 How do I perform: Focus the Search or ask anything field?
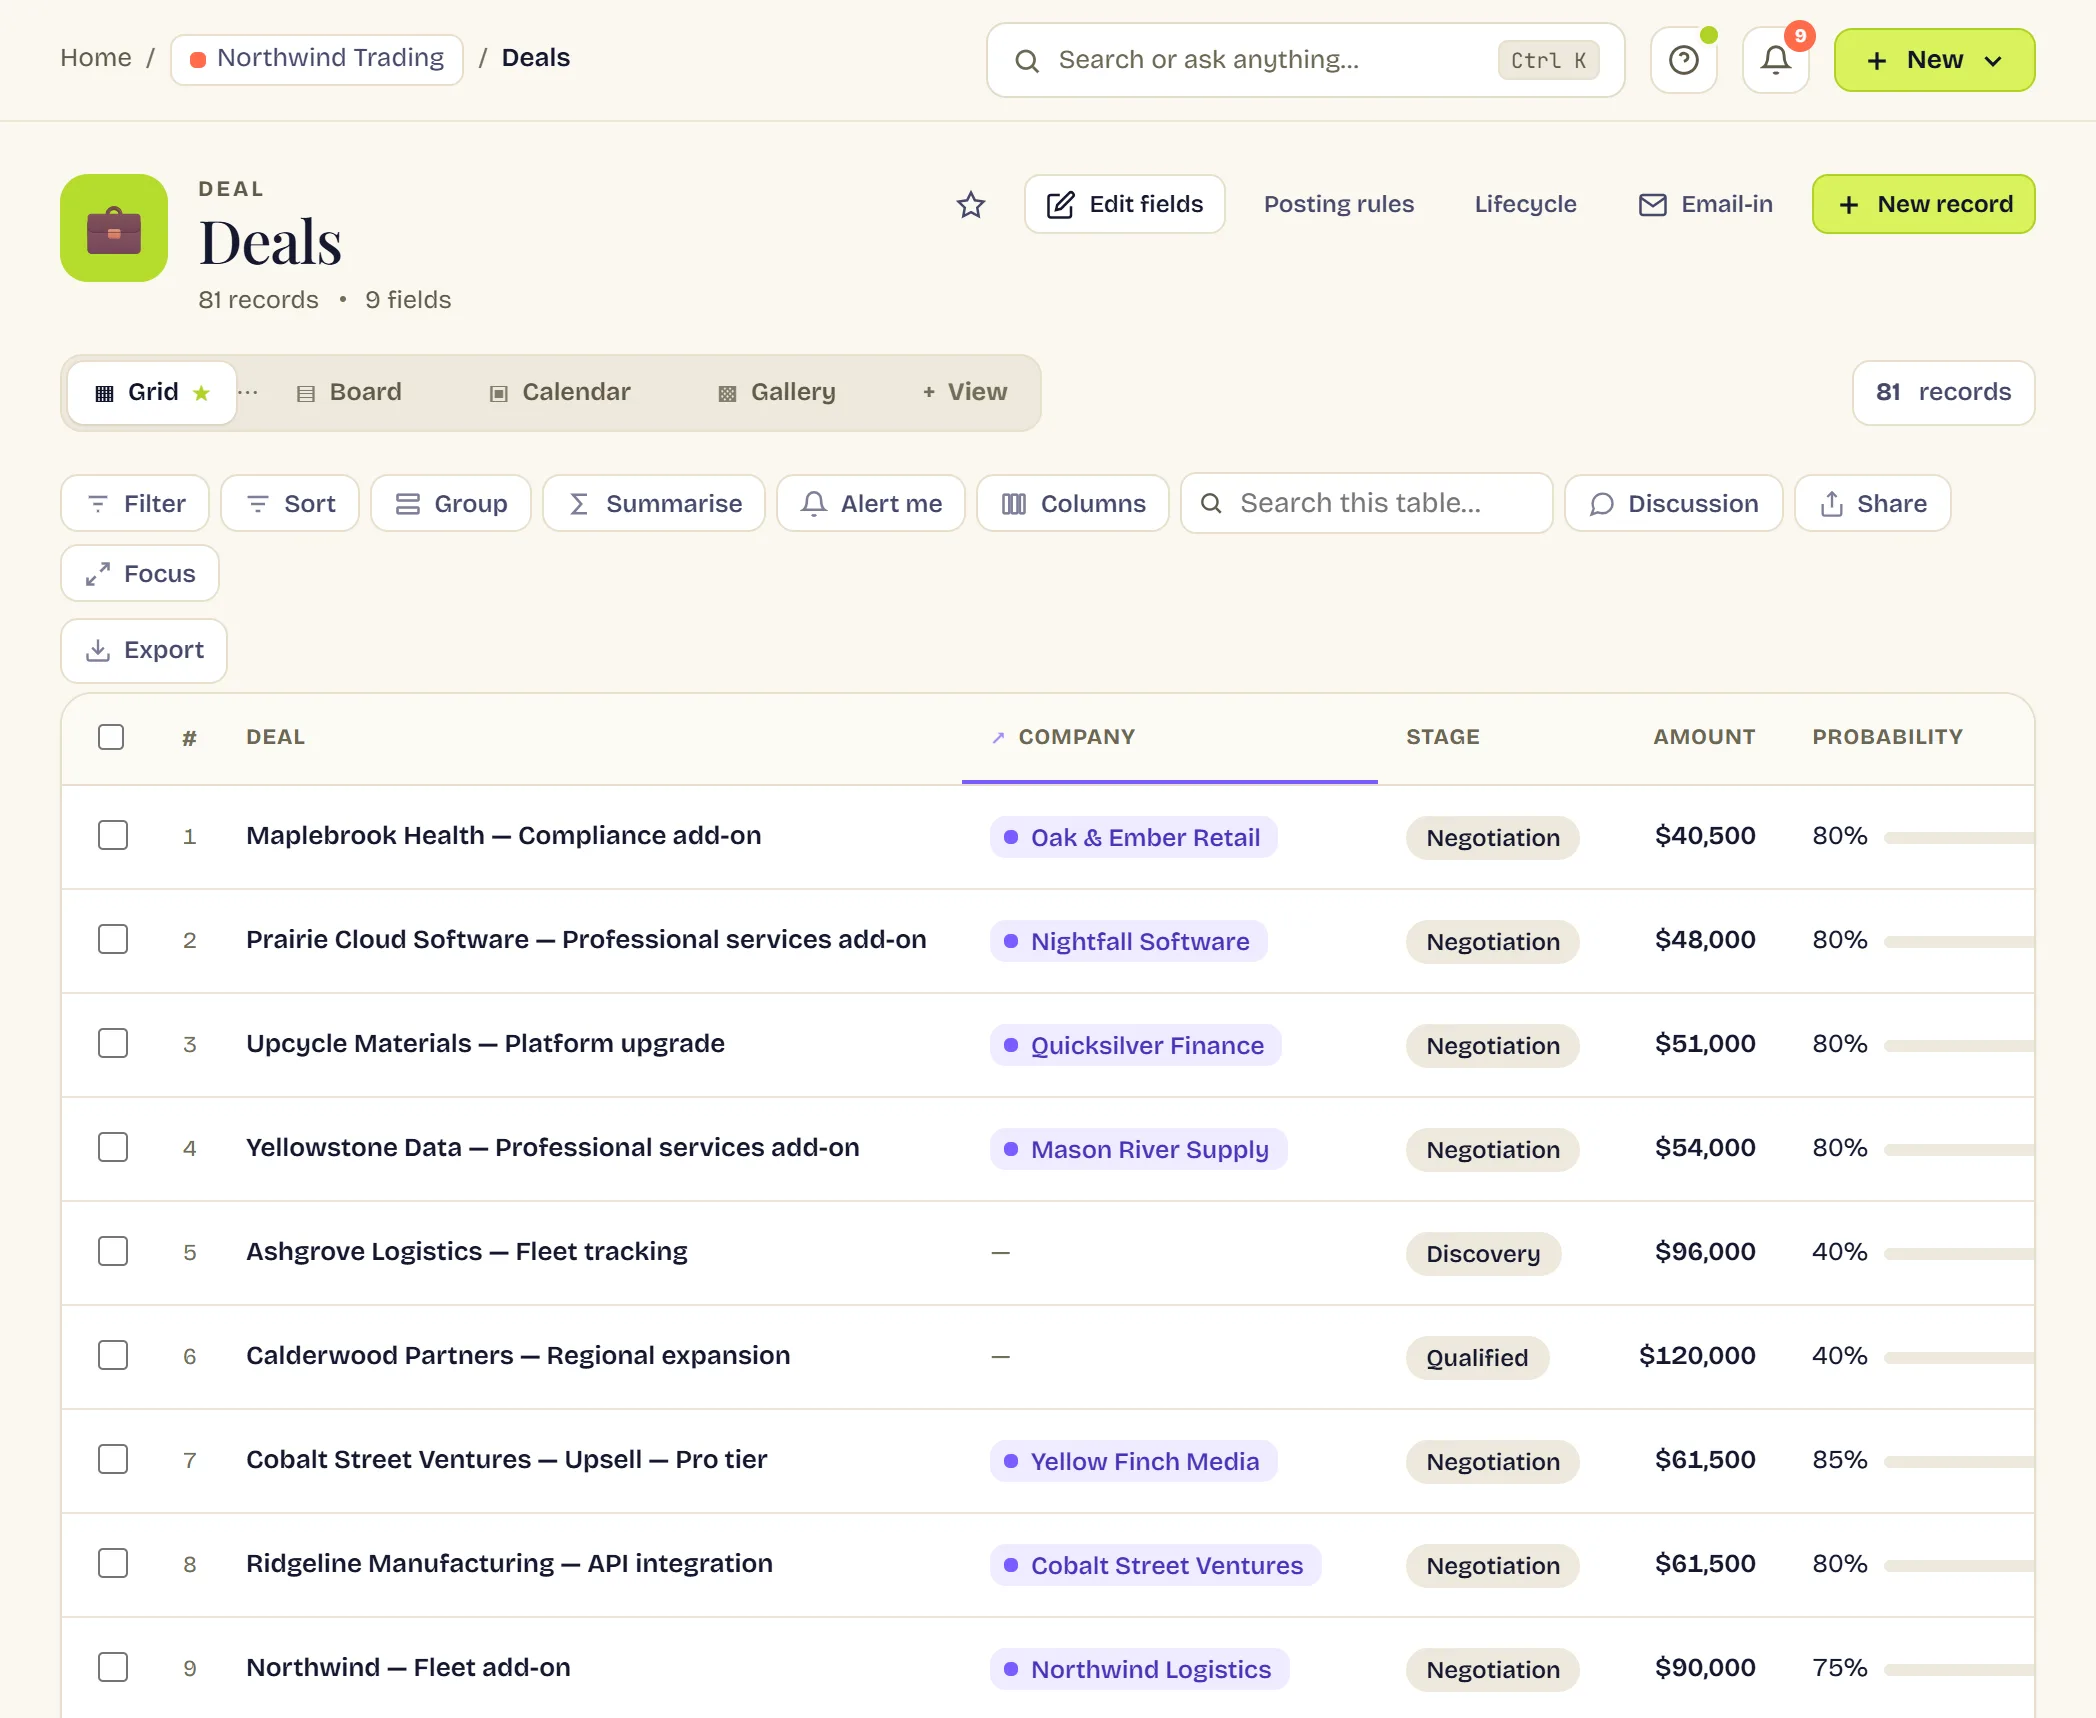pos(1305,60)
